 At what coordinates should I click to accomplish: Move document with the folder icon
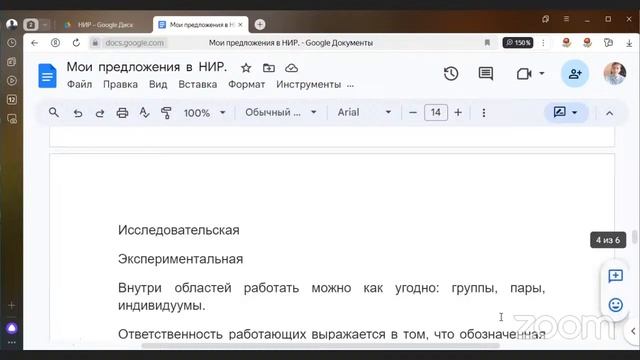point(269,68)
